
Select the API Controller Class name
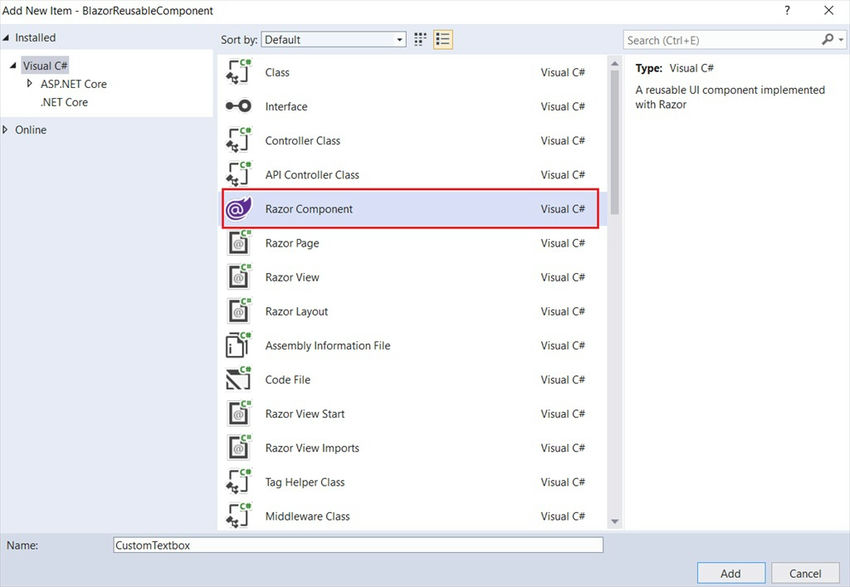(x=312, y=175)
